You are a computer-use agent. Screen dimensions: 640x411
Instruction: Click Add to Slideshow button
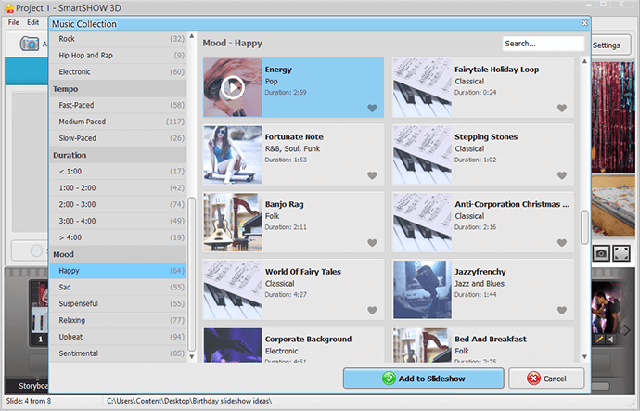coord(424,378)
